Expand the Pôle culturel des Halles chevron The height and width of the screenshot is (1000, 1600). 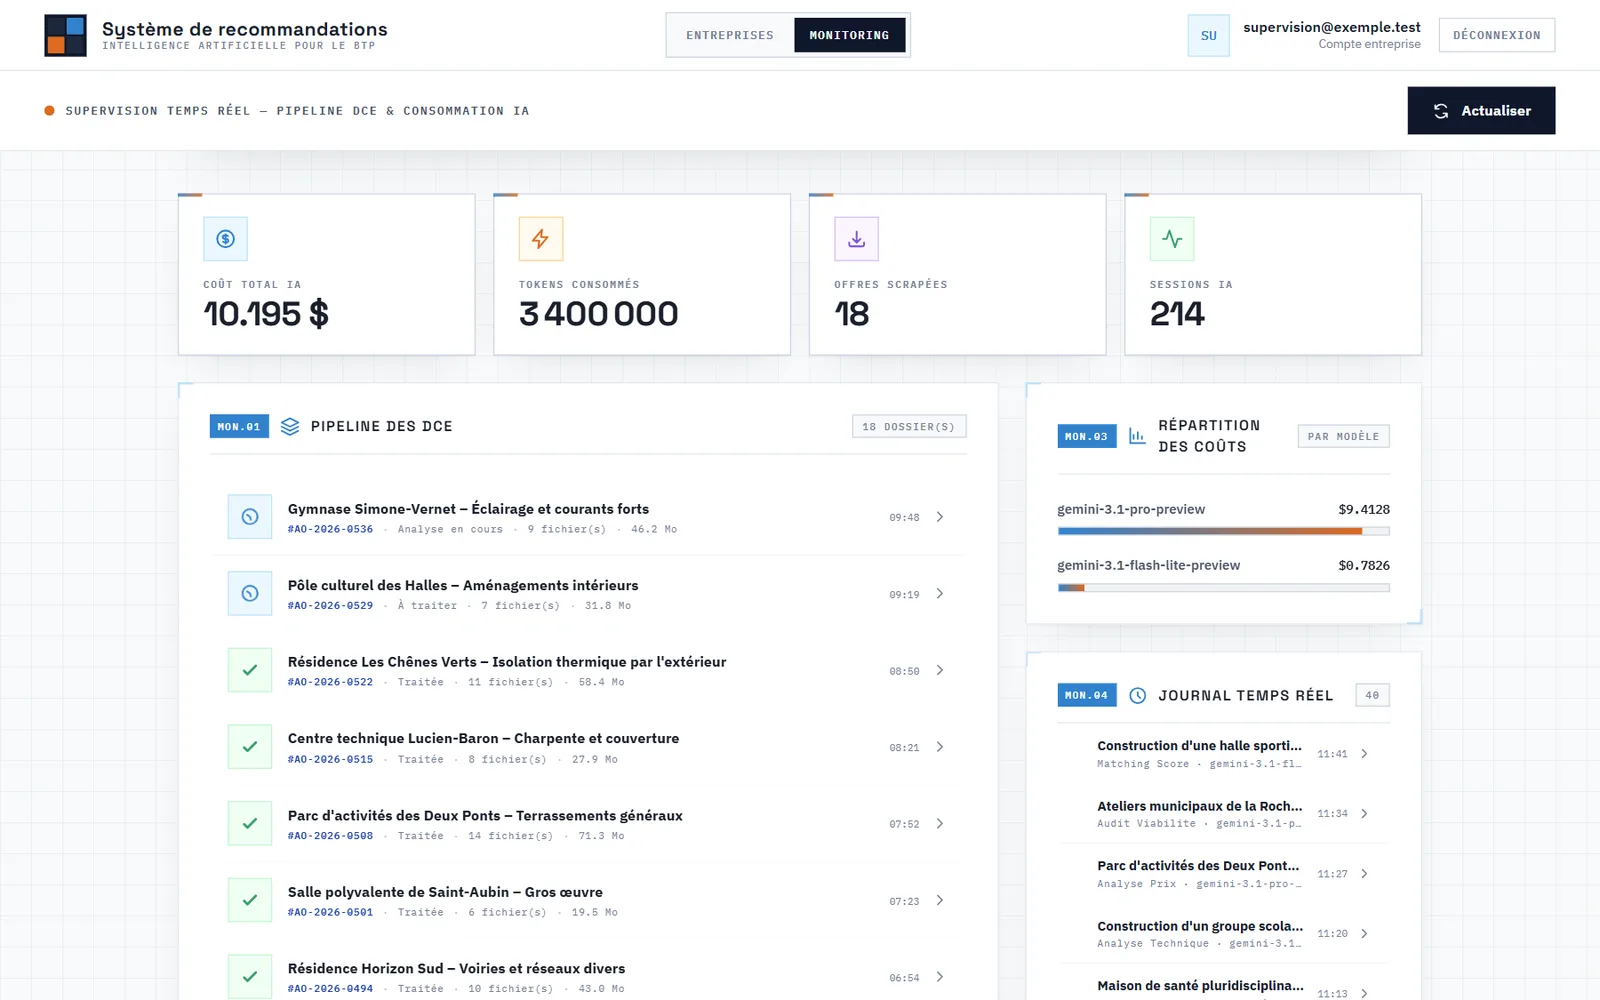click(940, 594)
